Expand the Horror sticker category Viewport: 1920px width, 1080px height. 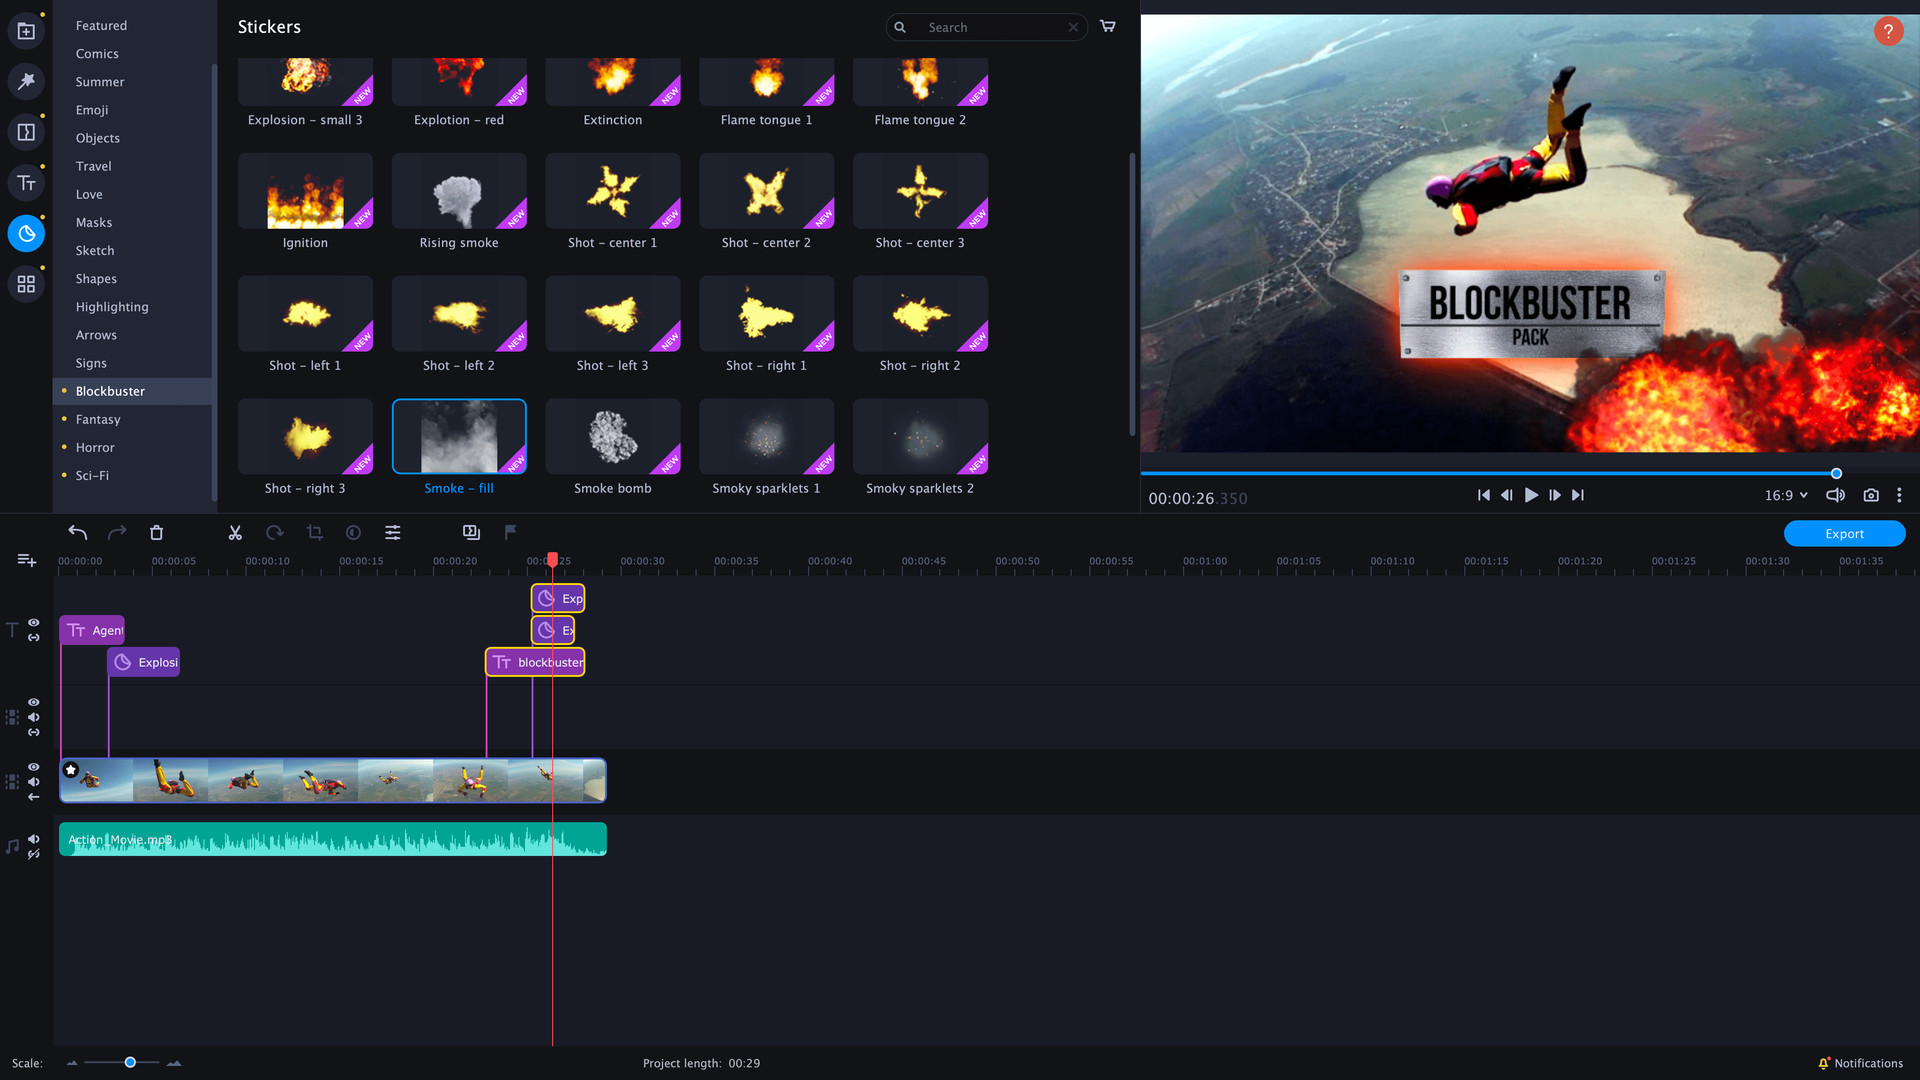(95, 447)
